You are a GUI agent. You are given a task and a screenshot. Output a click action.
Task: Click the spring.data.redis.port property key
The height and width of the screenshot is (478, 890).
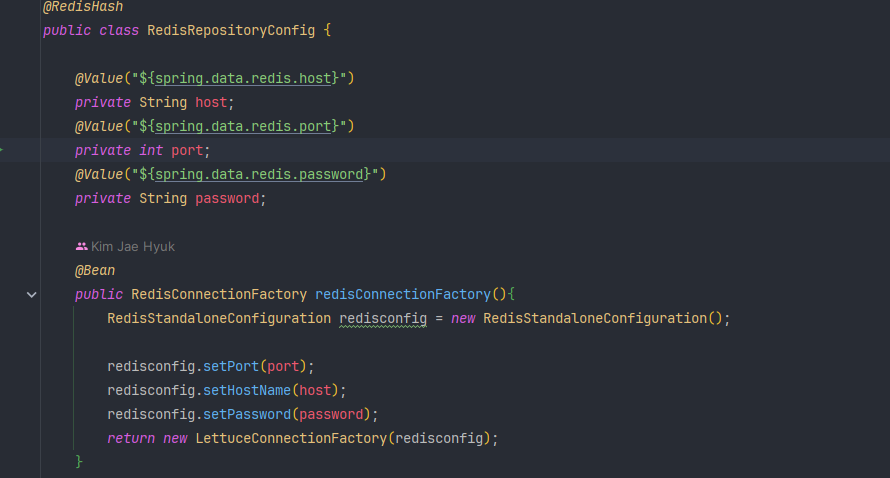coord(243,126)
